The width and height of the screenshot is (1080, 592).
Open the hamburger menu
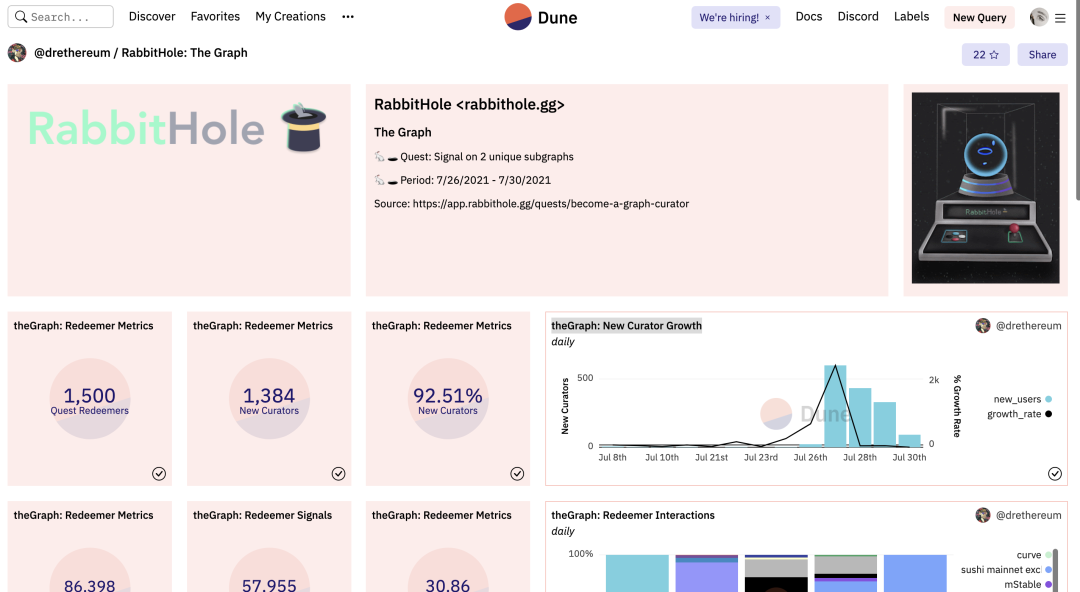(1060, 18)
